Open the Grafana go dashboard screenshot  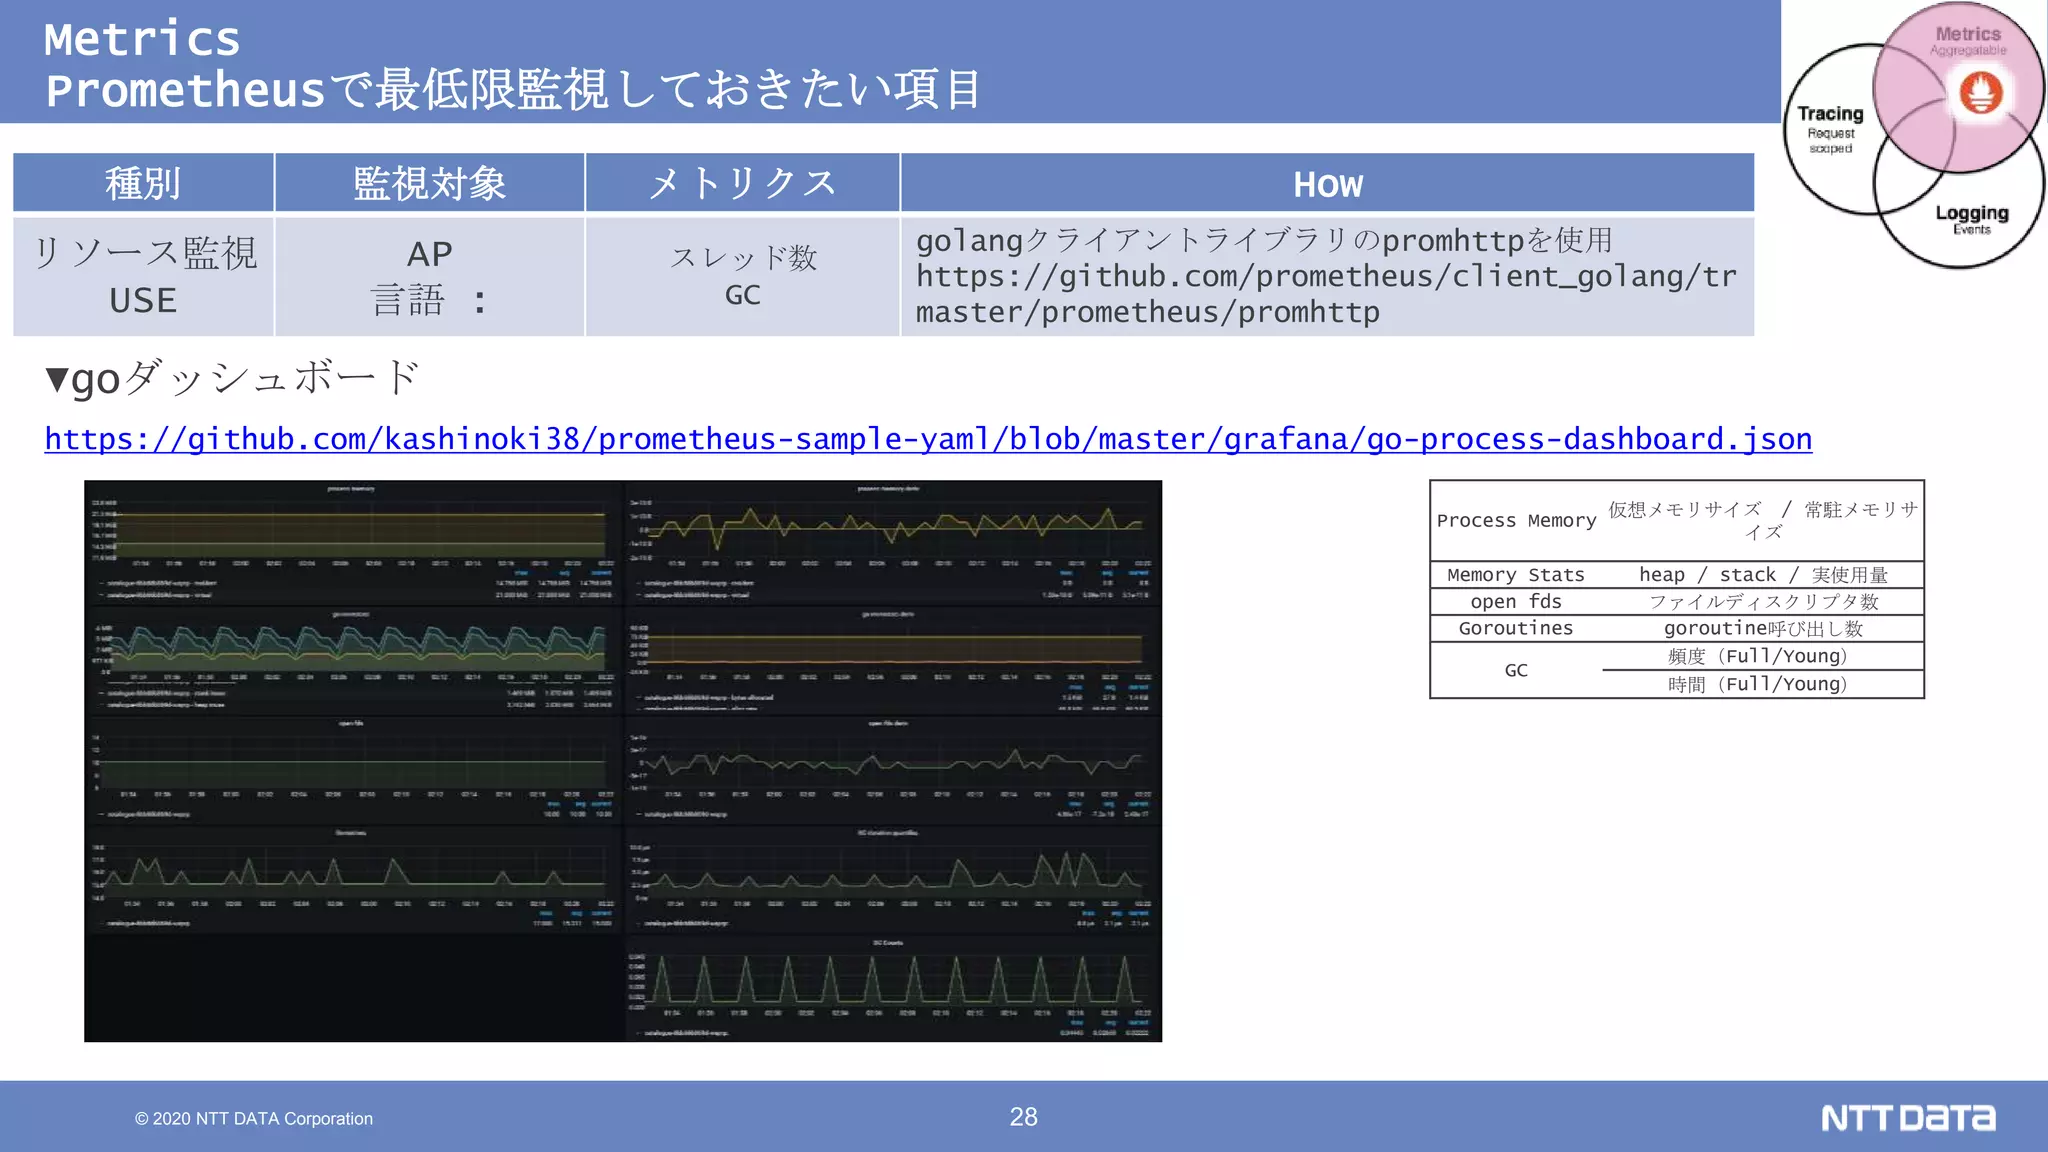click(623, 761)
